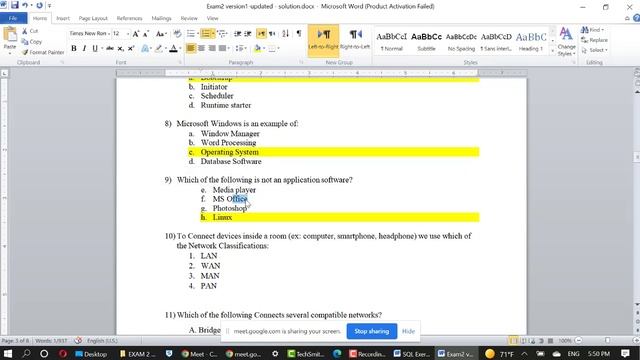Center the paragraph text
This screenshot has width=640, height=360.
pos(201,48)
